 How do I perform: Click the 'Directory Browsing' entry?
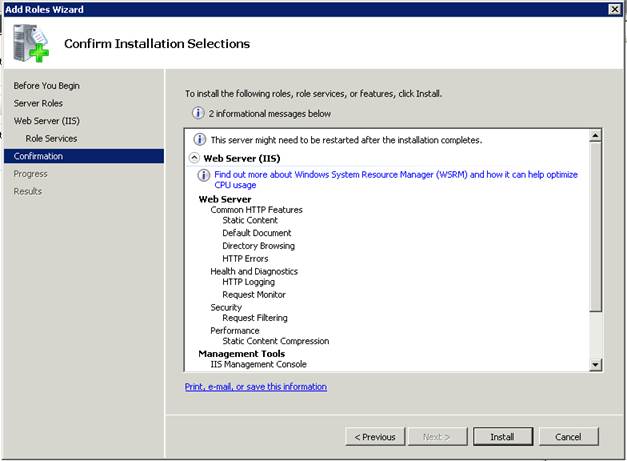pyautogui.click(x=258, y=245)
